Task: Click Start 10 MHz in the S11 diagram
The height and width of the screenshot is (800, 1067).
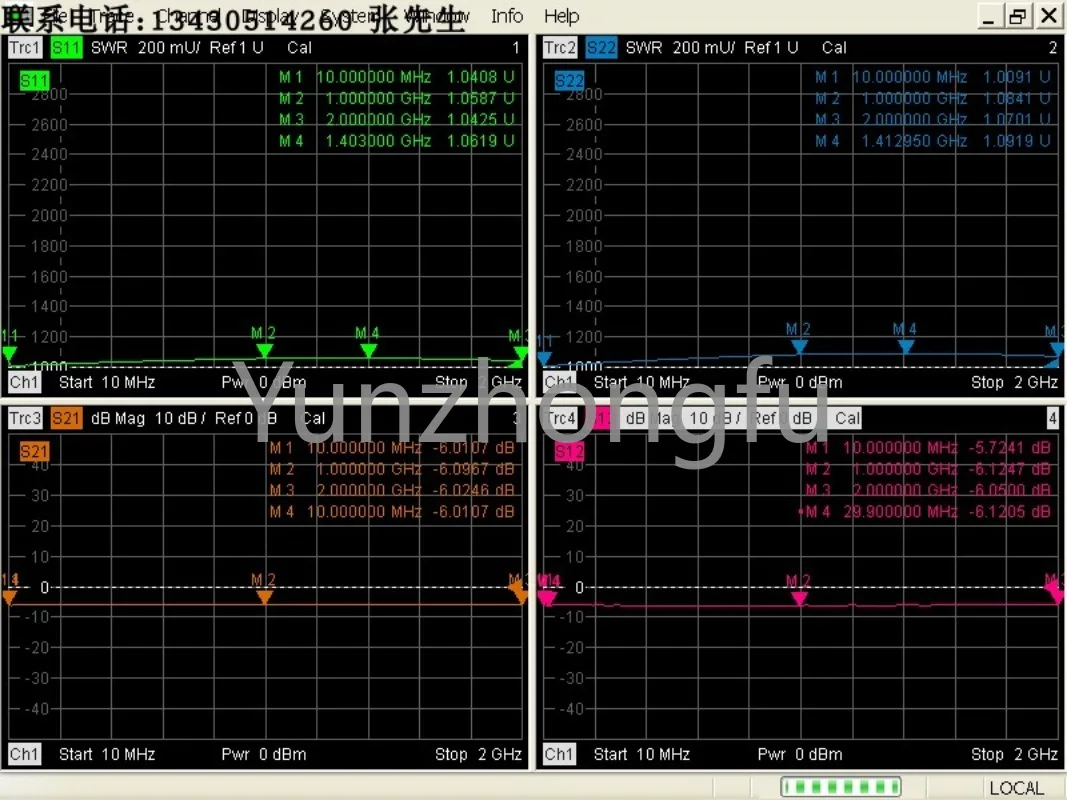Action: pos(107,382)
